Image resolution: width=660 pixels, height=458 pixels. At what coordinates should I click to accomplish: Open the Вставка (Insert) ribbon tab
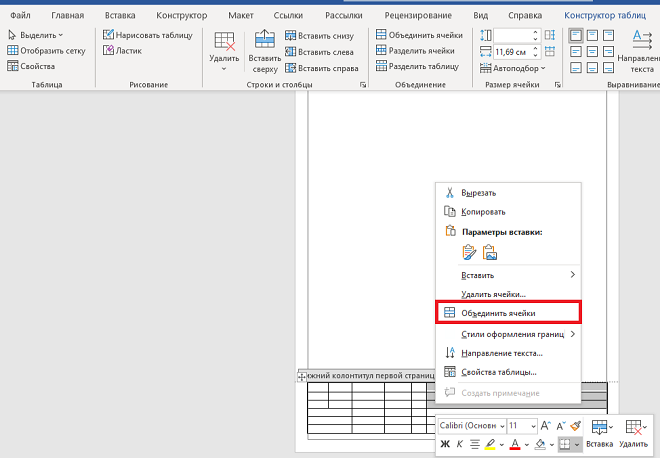(x=119, y=16)
